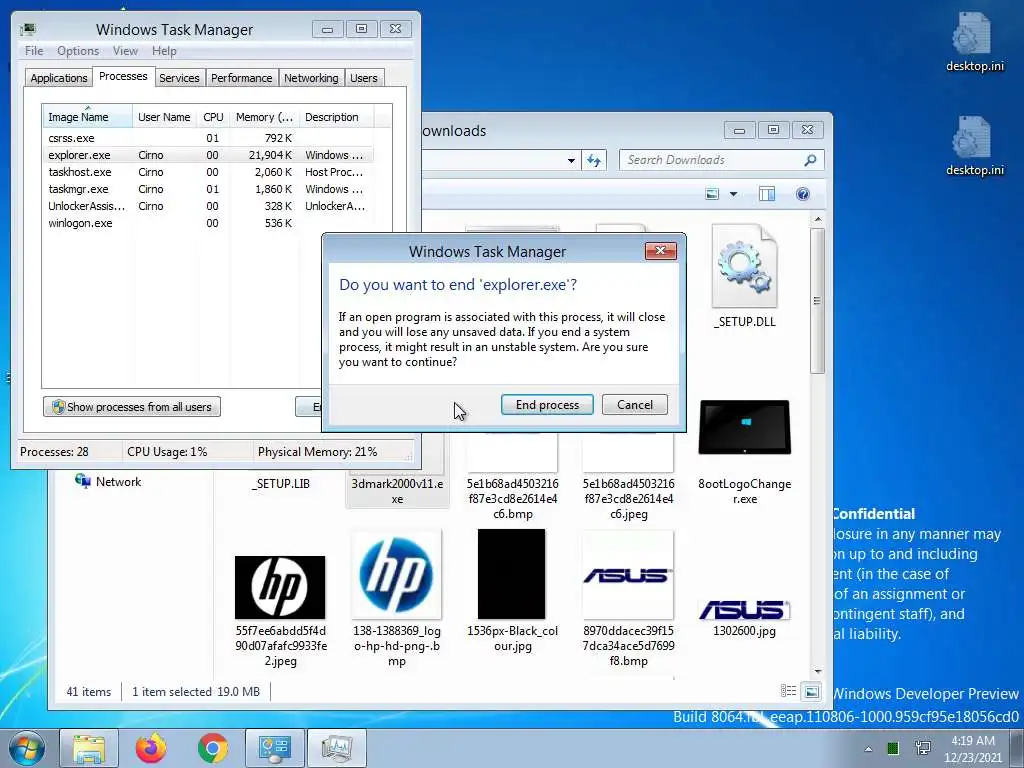Click the search magnifier icon in Downloads
1024x768 pixels.
tap(810, 160)
